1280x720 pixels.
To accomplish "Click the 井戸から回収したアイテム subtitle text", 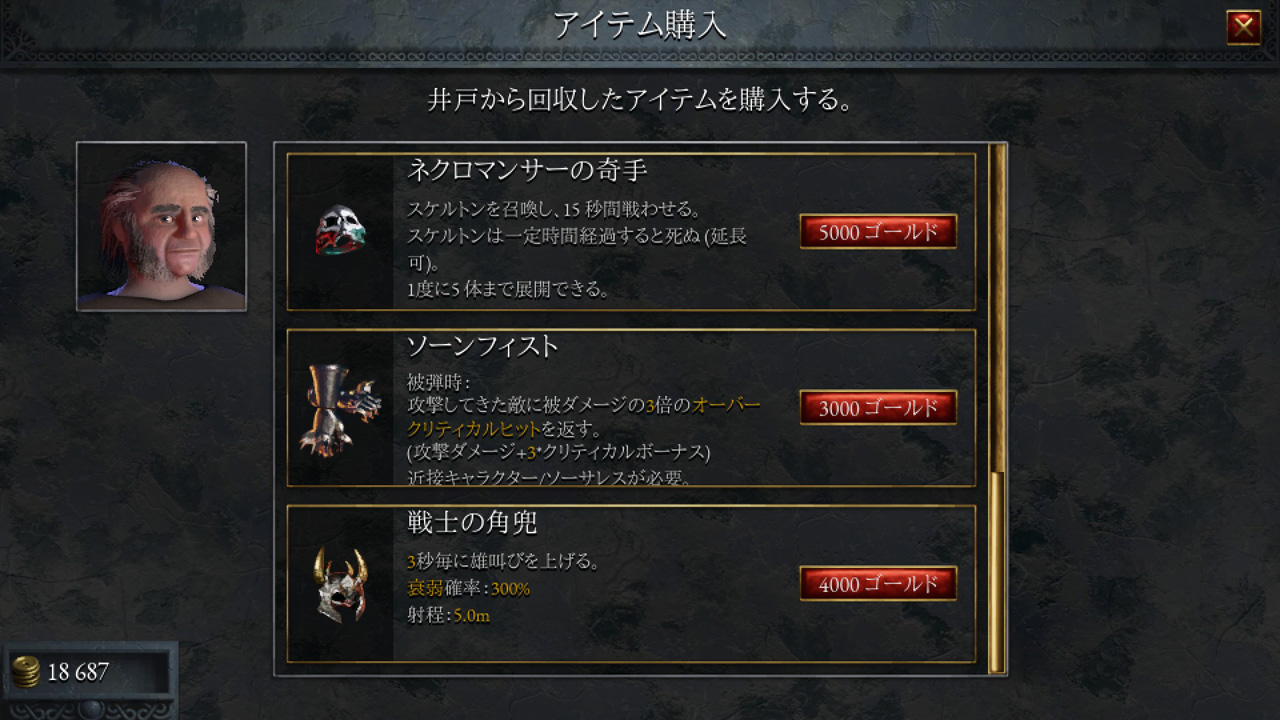I will click(640, 100).
